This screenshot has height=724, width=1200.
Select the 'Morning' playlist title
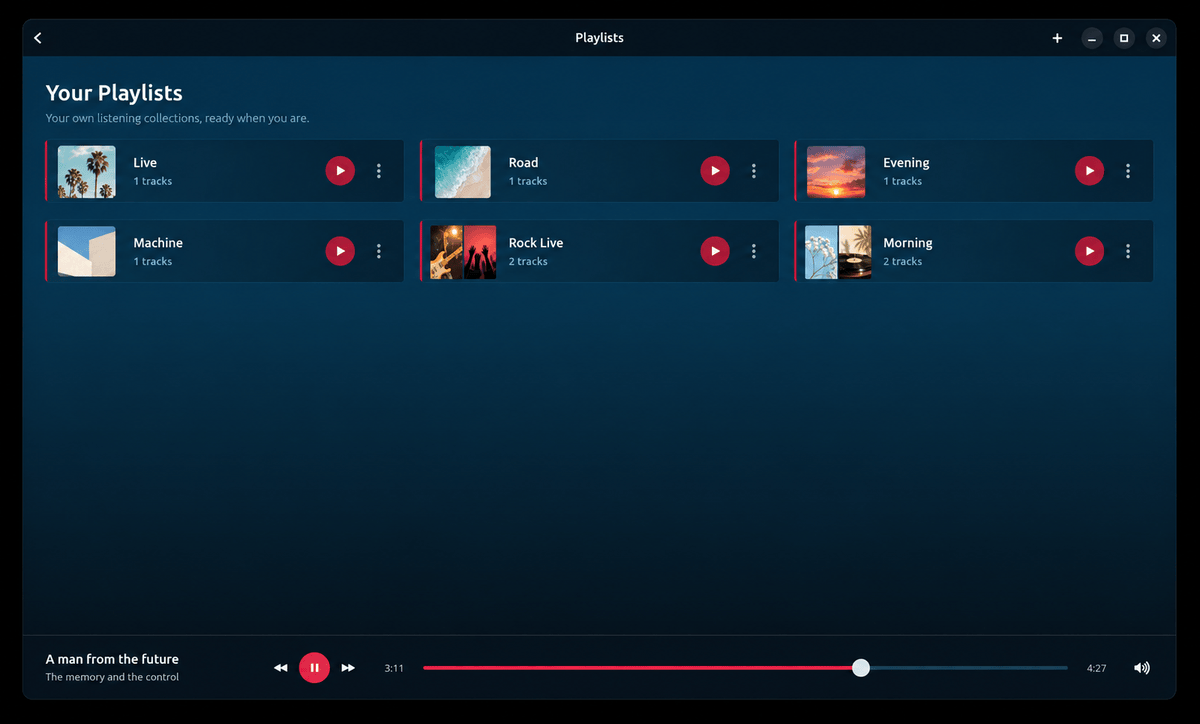(908, 243)
